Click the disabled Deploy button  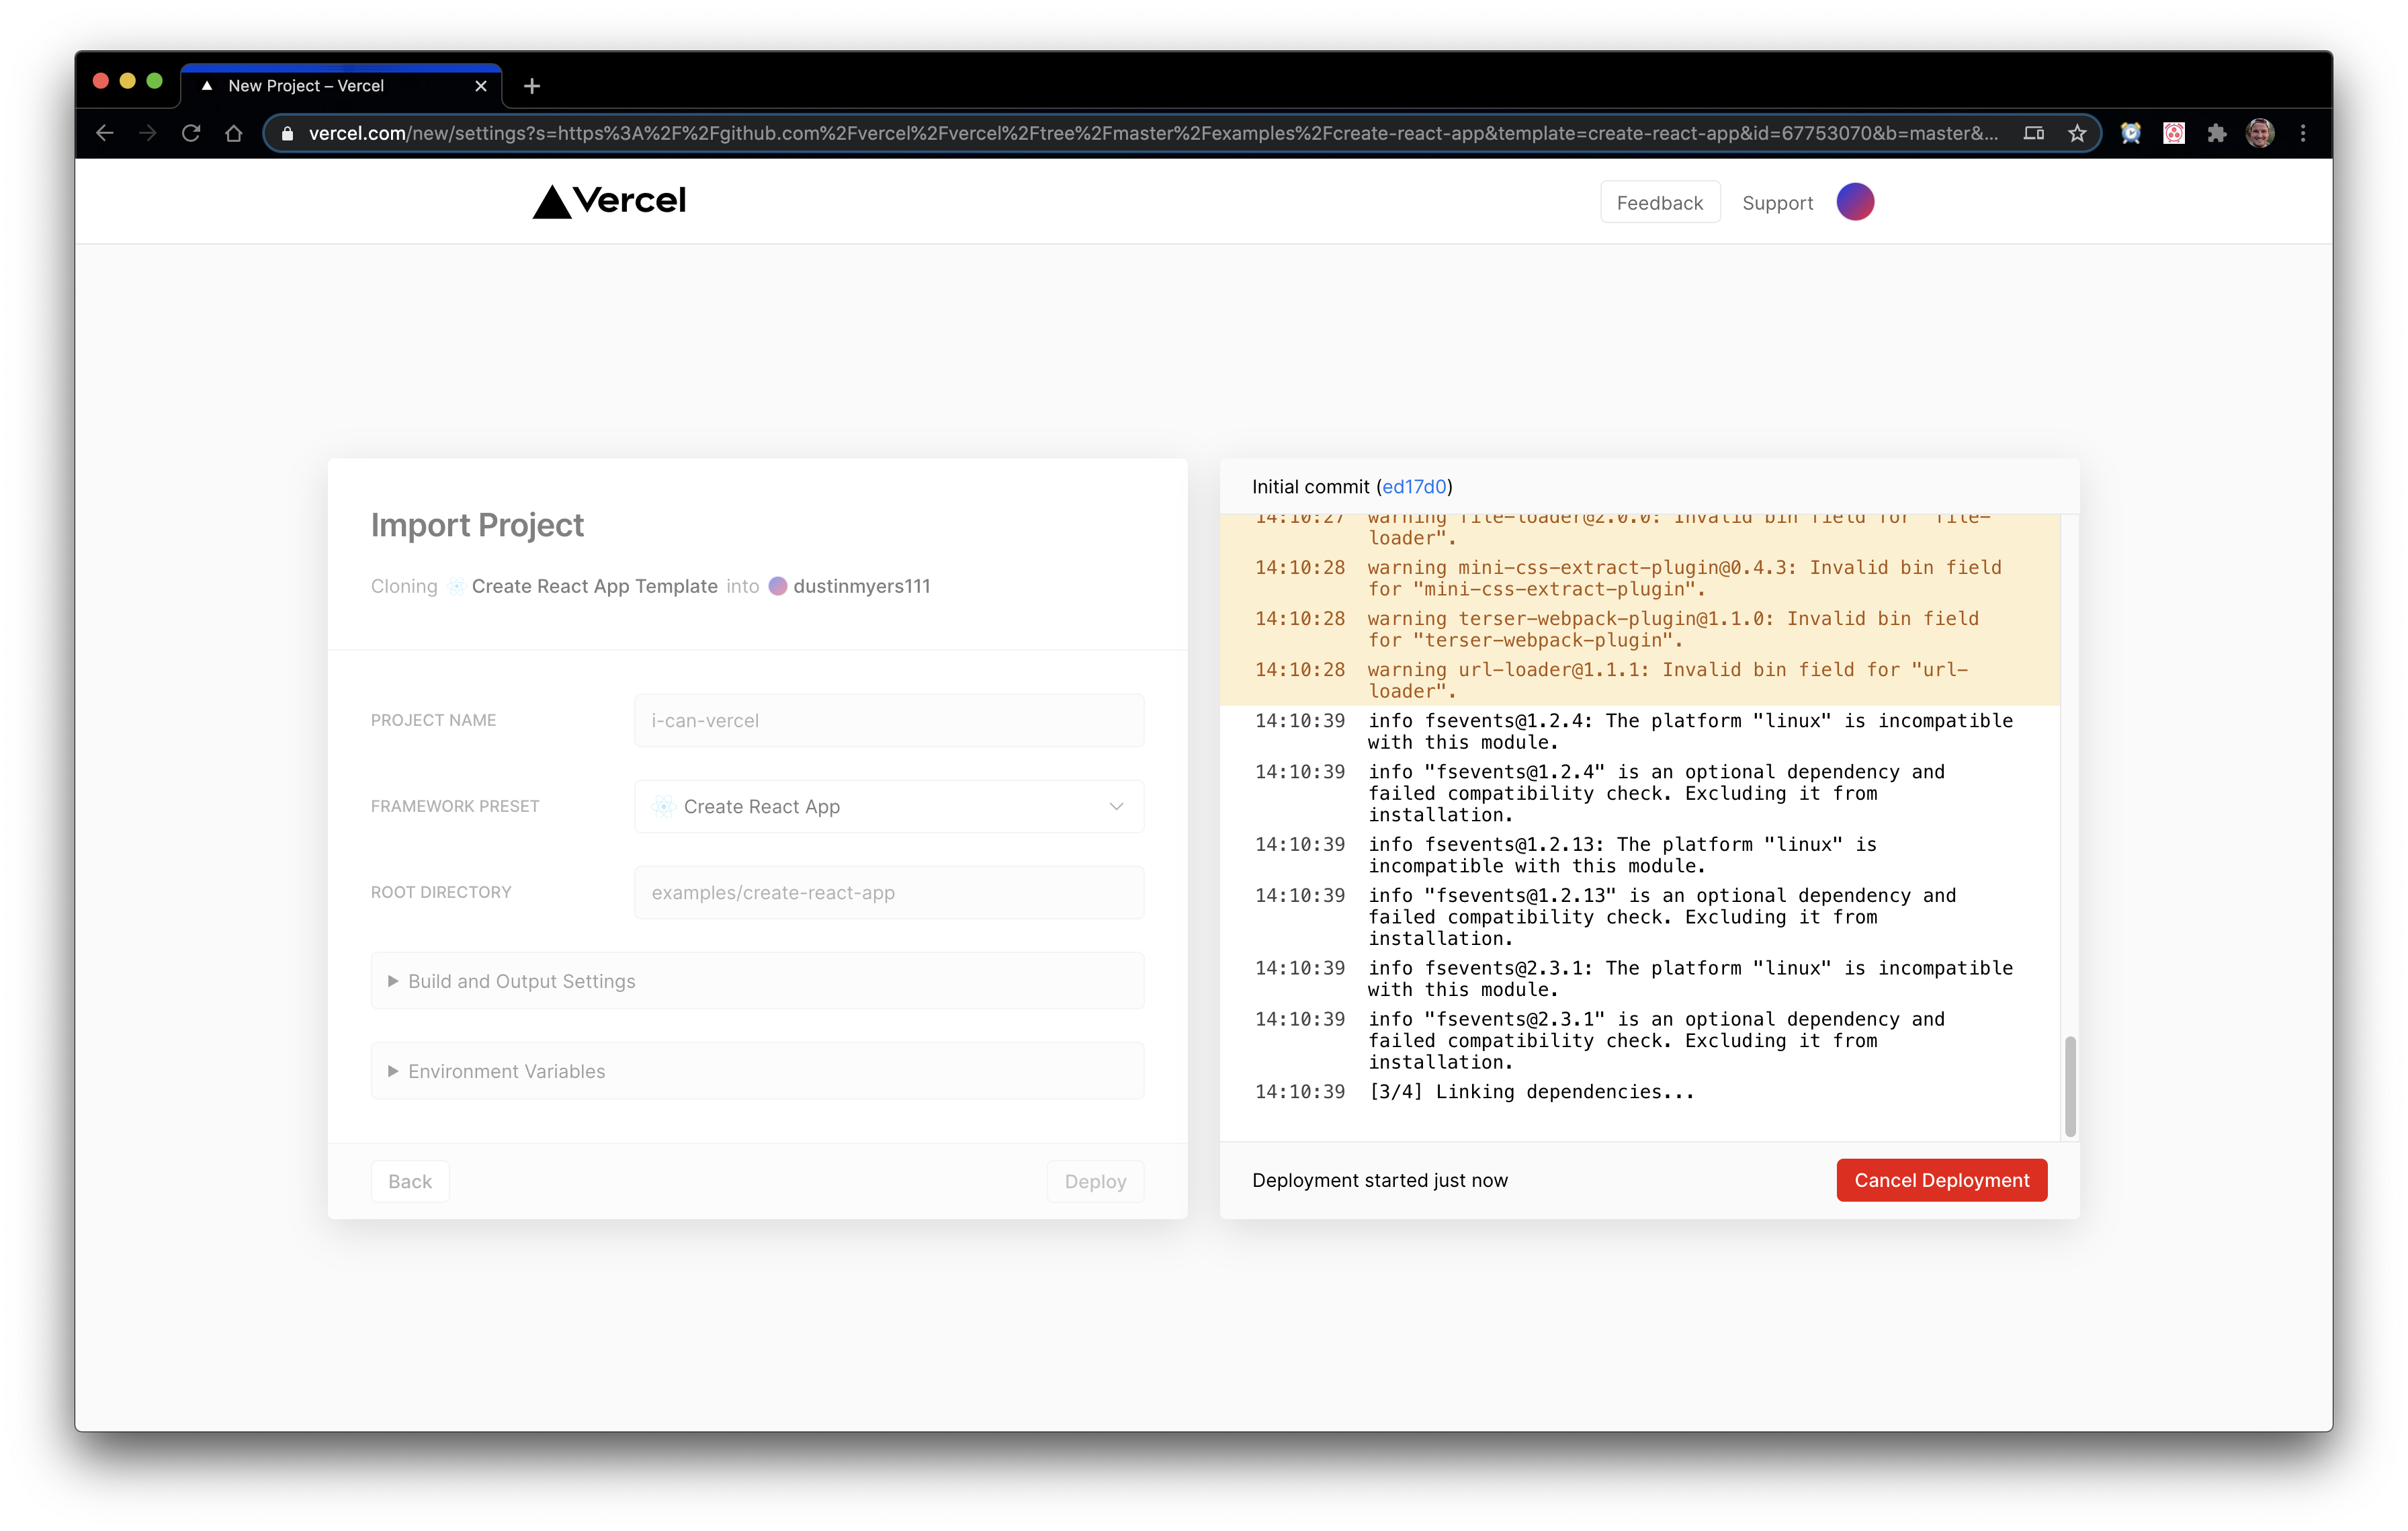1095,1181
